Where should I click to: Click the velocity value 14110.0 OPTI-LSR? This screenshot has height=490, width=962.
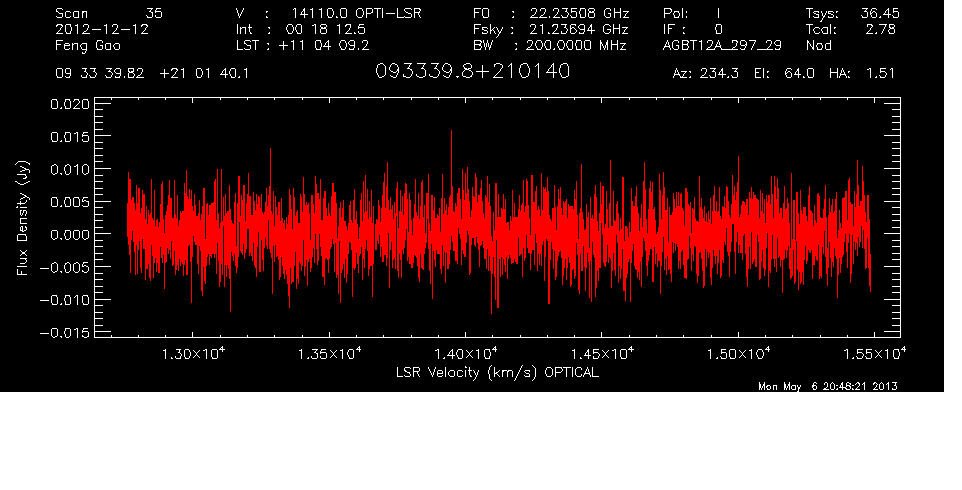click(x=356, y=13)
